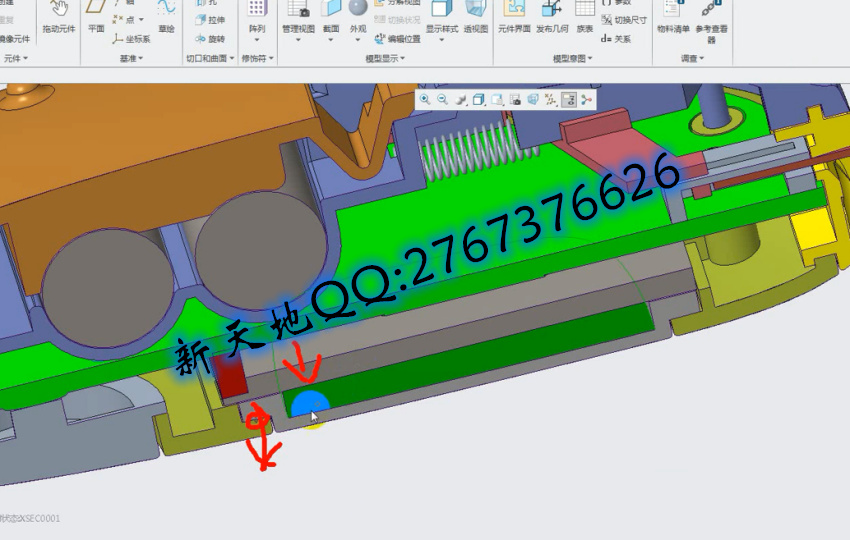Viewport: 850px width, 540px height.
Task: Click the Relations (关系) button
Action: pyautogui.click(x=616, y=39)
